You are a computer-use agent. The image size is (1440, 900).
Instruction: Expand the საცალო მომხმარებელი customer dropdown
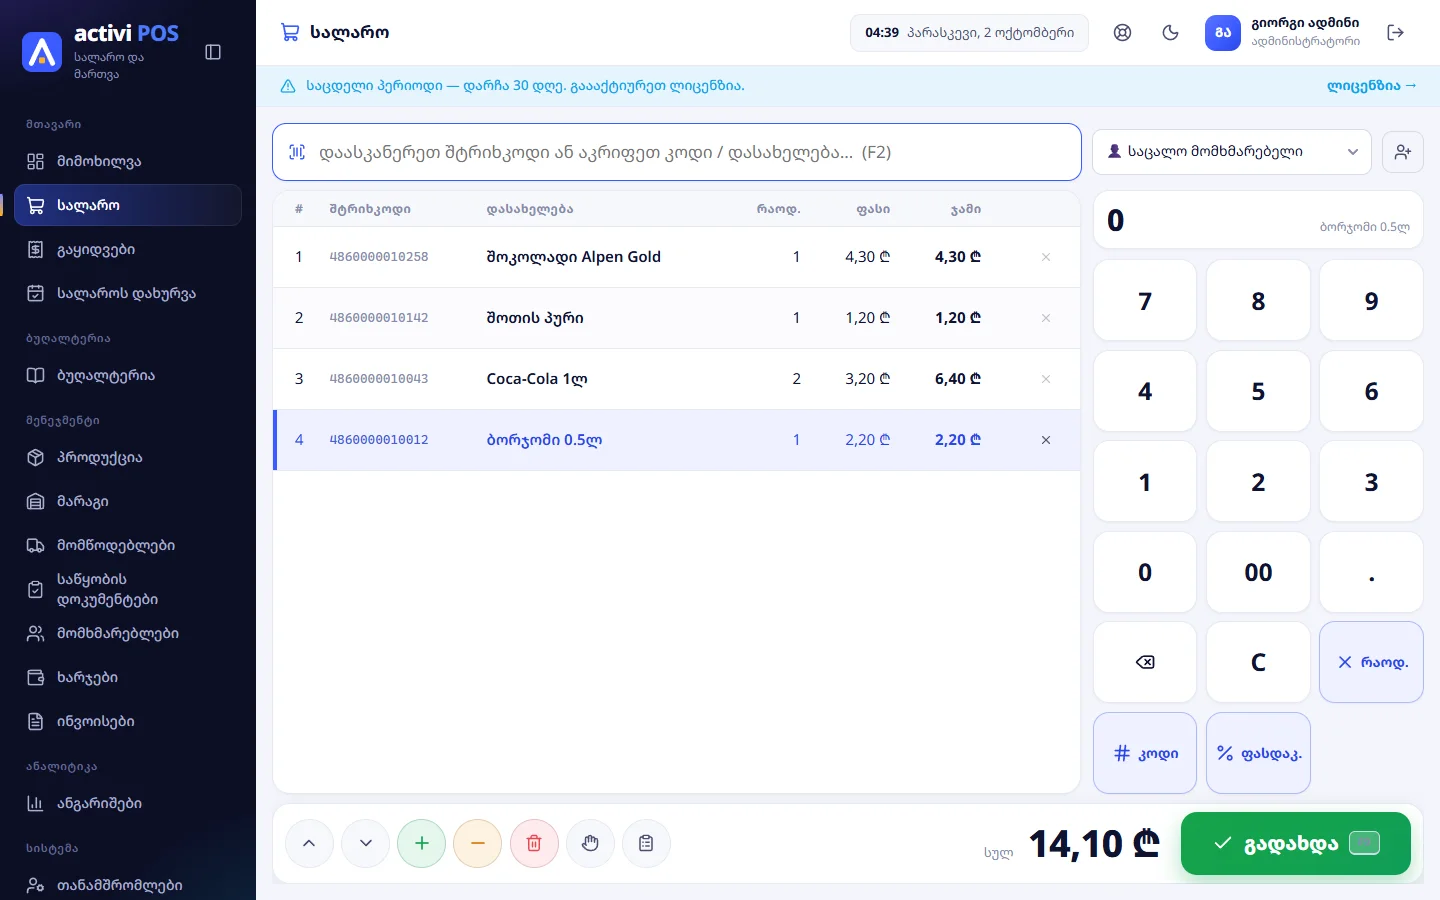(x=1232, y=152)
